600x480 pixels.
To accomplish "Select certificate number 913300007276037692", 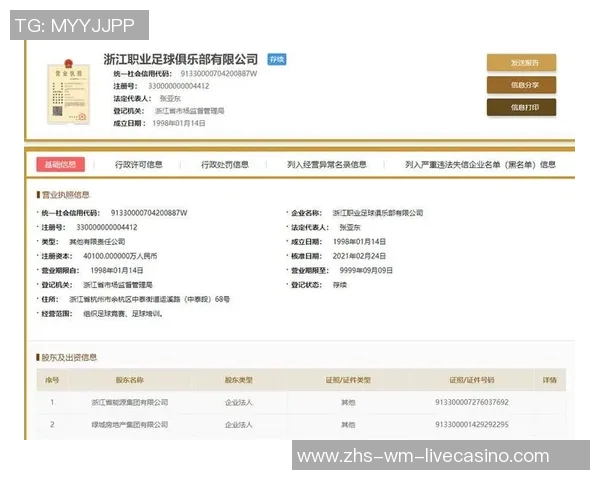I will (472, 402).
